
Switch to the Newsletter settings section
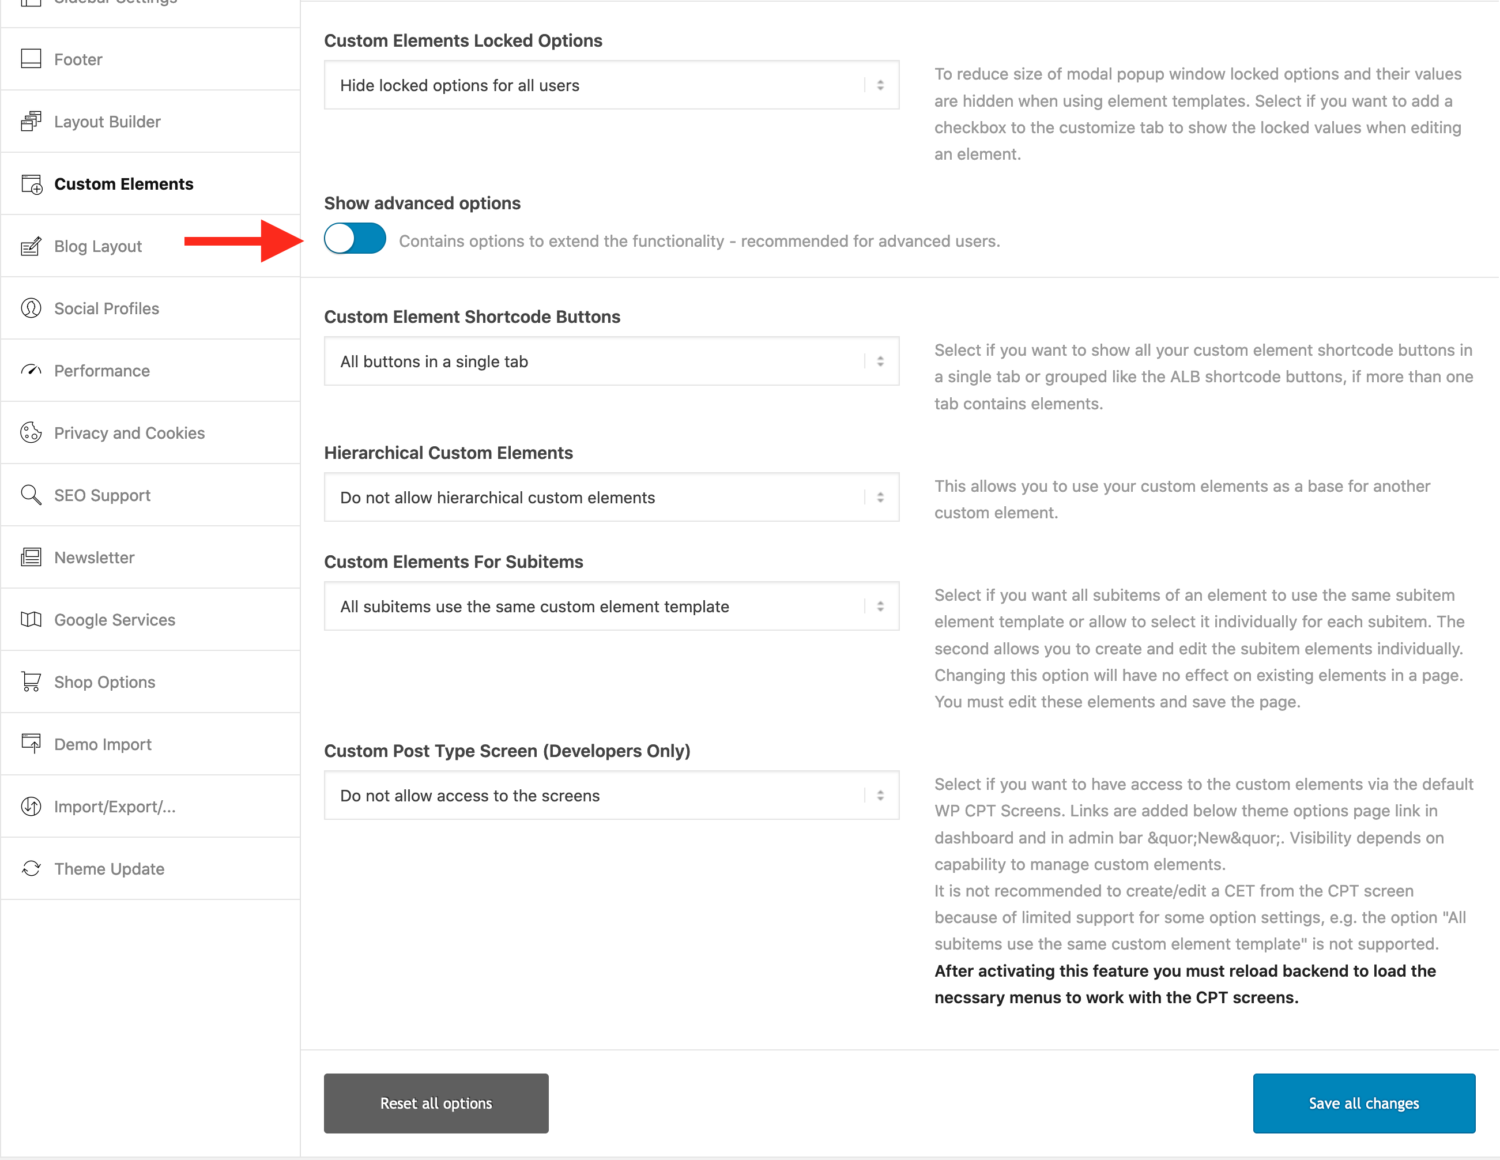[94, 557]
